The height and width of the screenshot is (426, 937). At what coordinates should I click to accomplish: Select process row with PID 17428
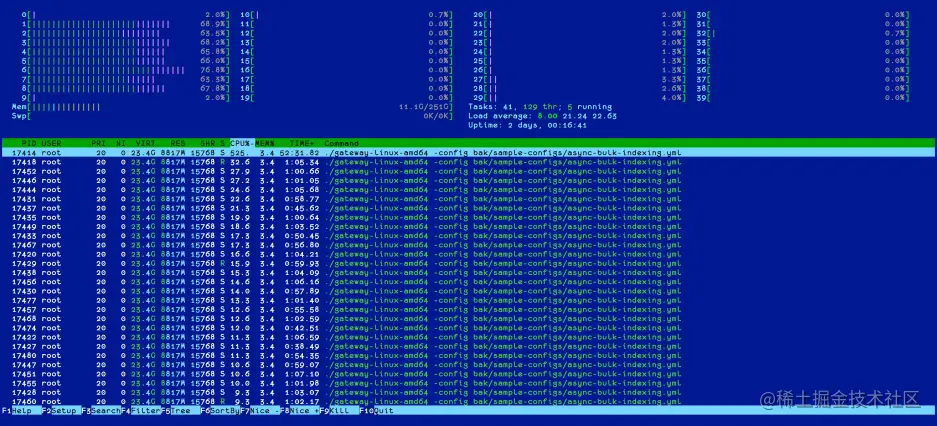468,392
